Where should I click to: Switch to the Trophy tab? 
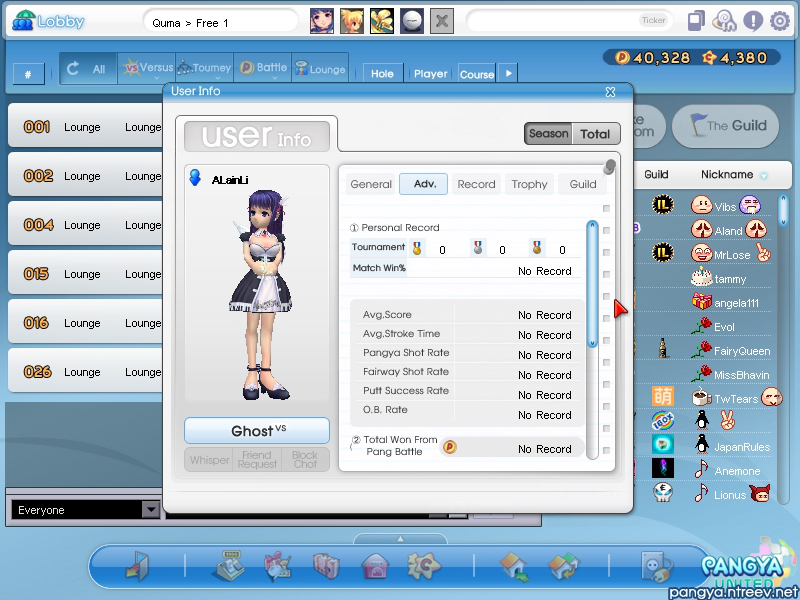(529, 184)
